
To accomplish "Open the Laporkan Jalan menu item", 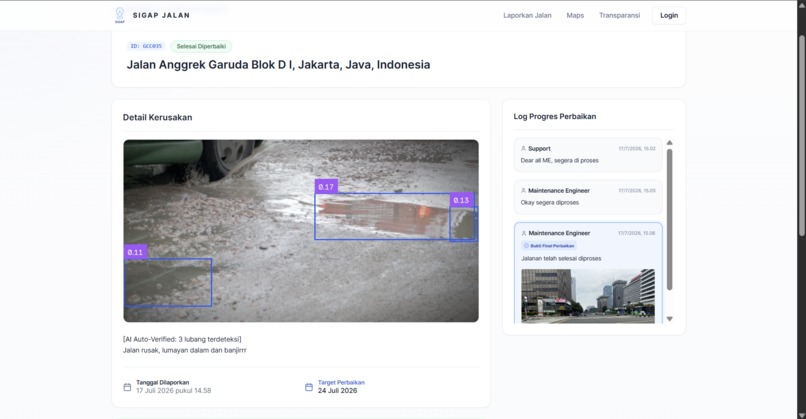I will click(x=527, y=15).
